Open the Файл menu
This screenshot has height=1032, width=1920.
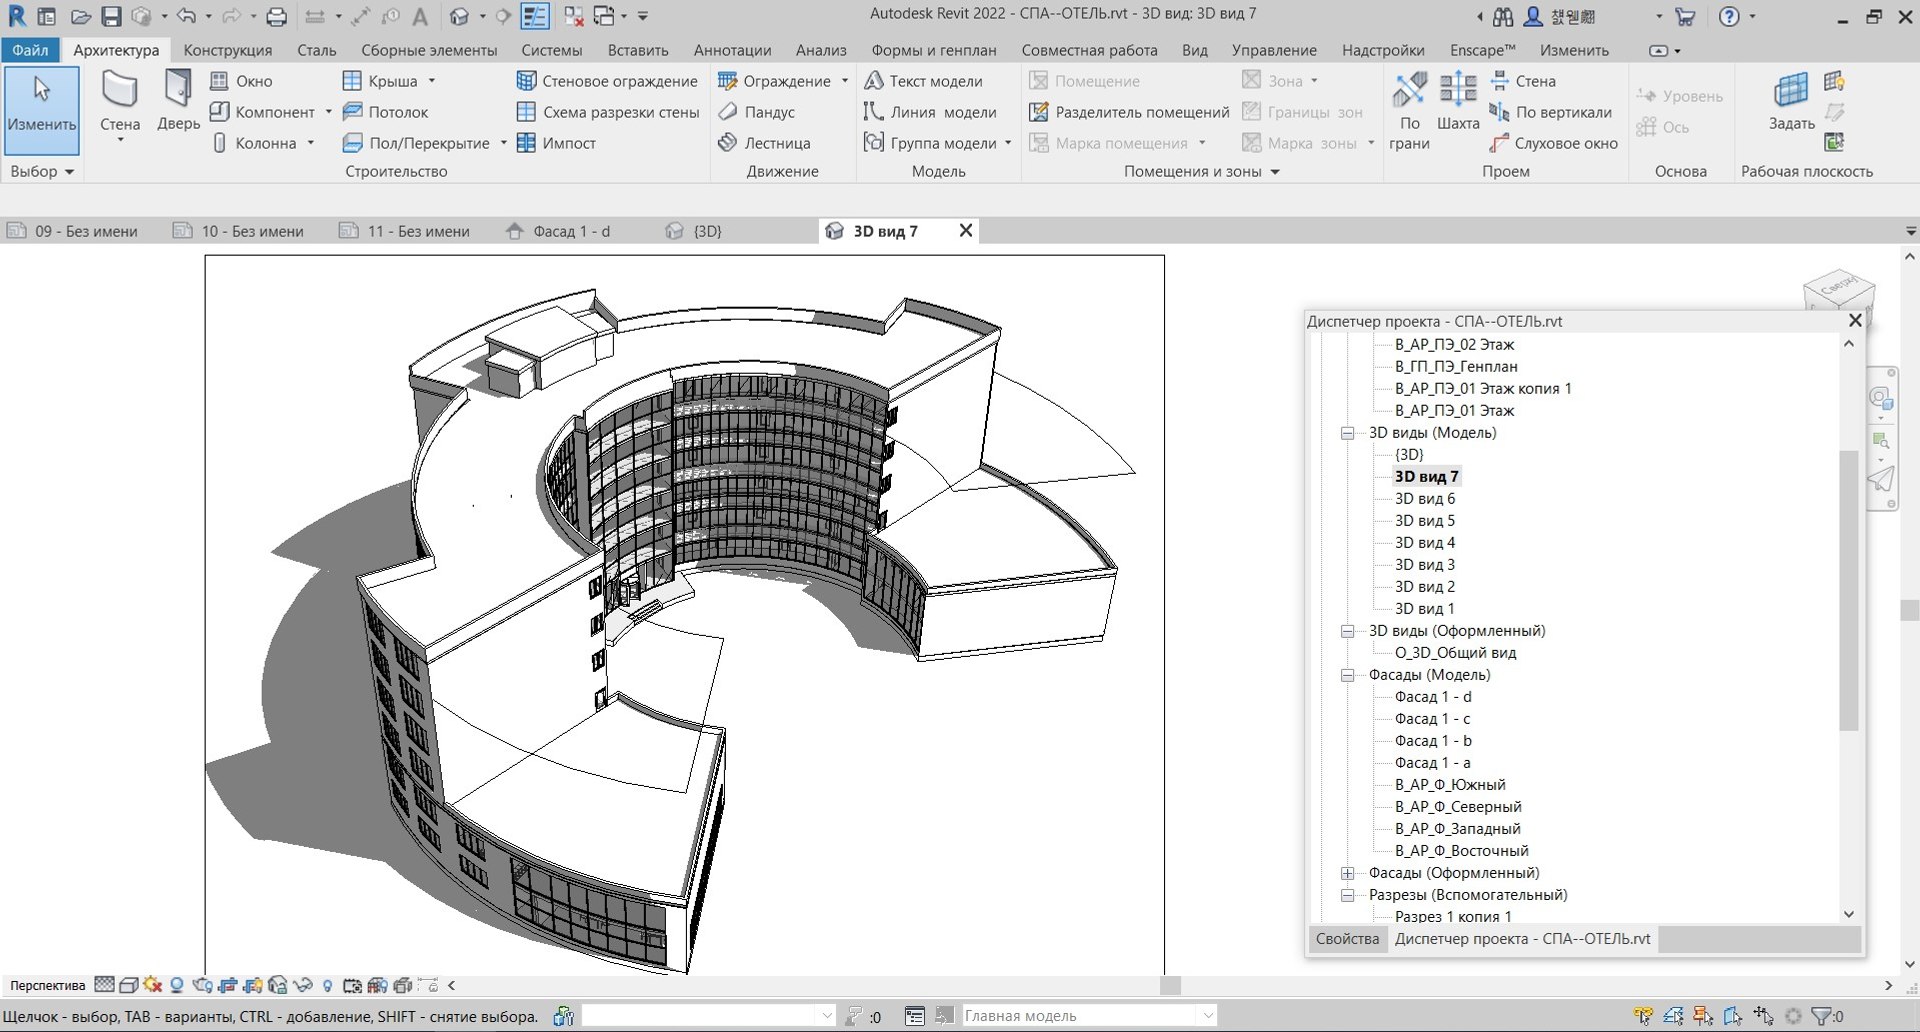30,50
